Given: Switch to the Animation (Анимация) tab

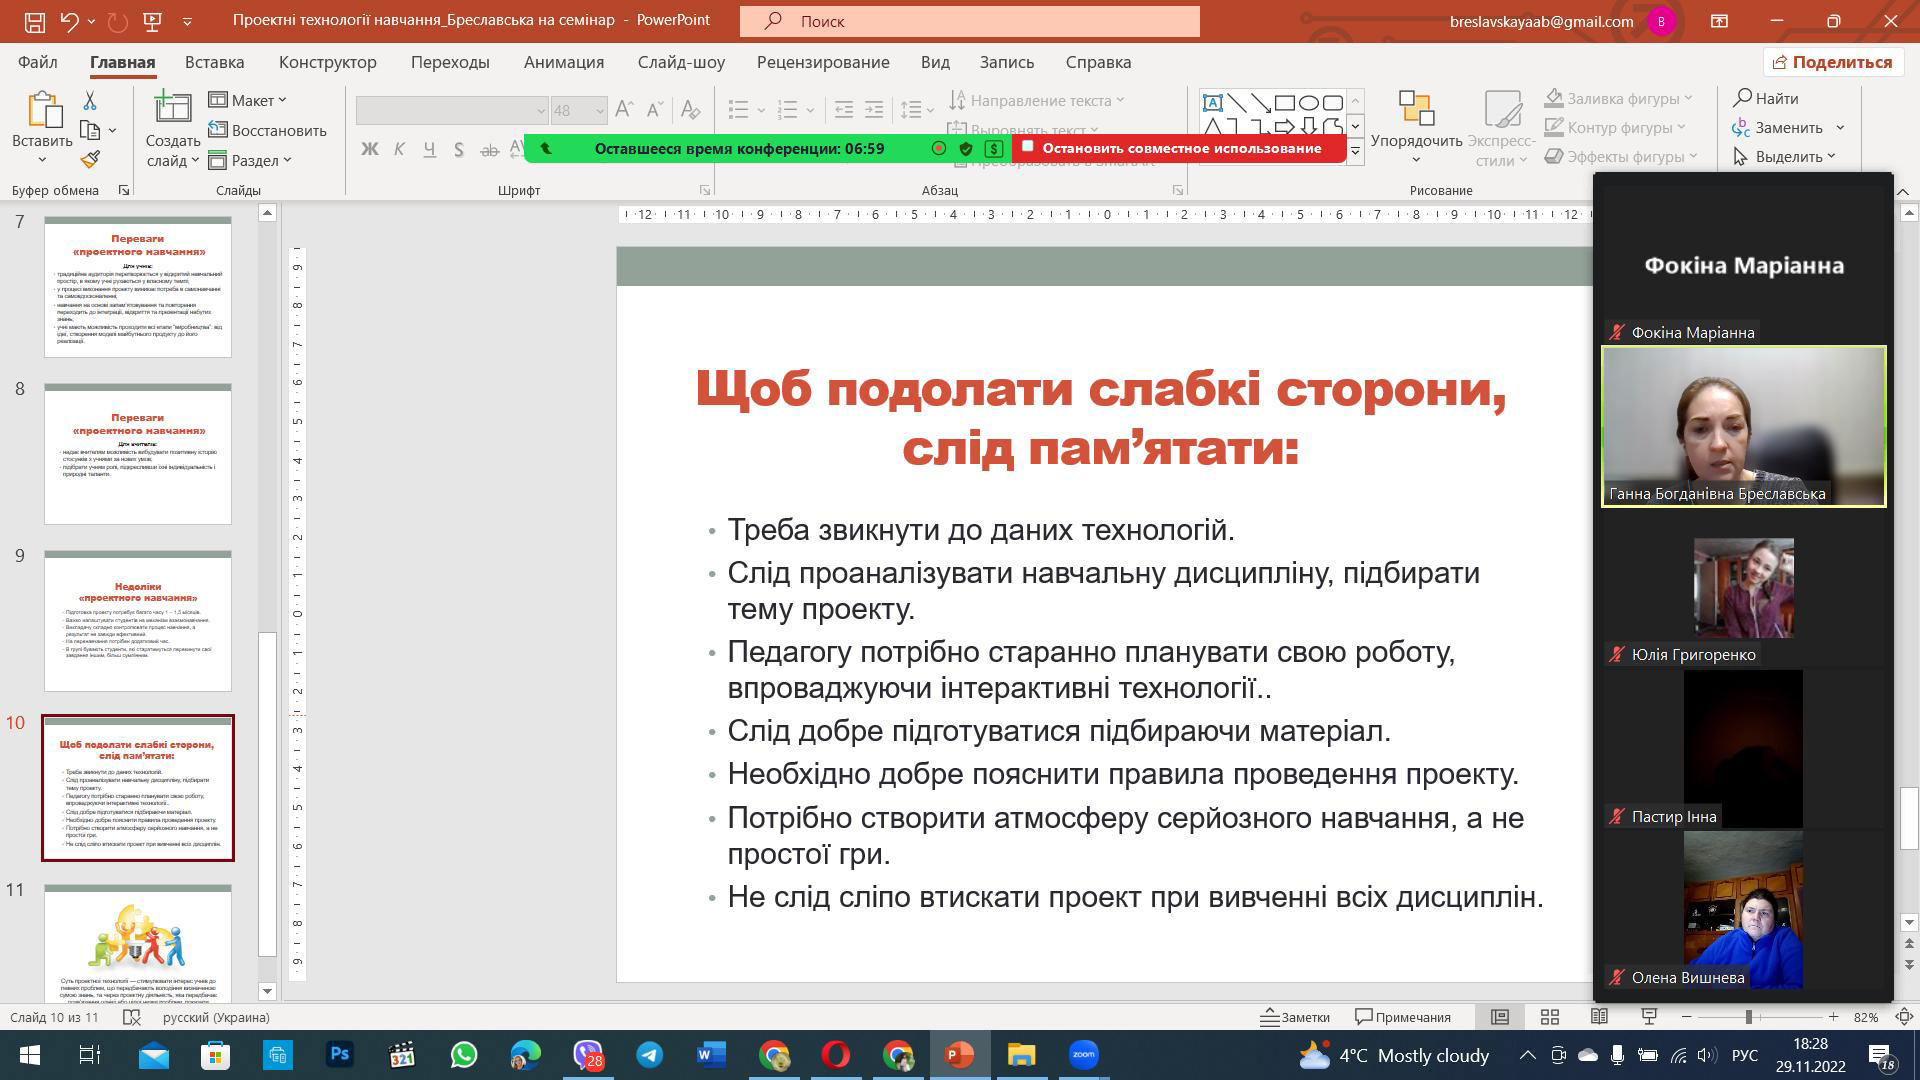Looking at the screenshot, I should pyautogui.click(x=564, y=62).
